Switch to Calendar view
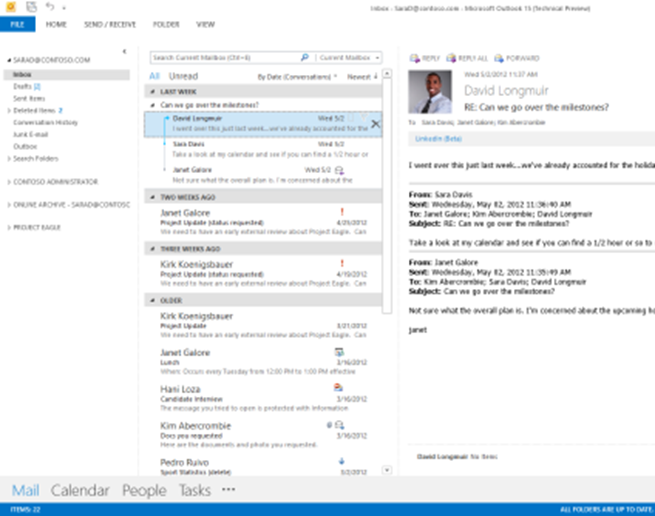Viewport: 655px width, 516px height. click(80, 490)
